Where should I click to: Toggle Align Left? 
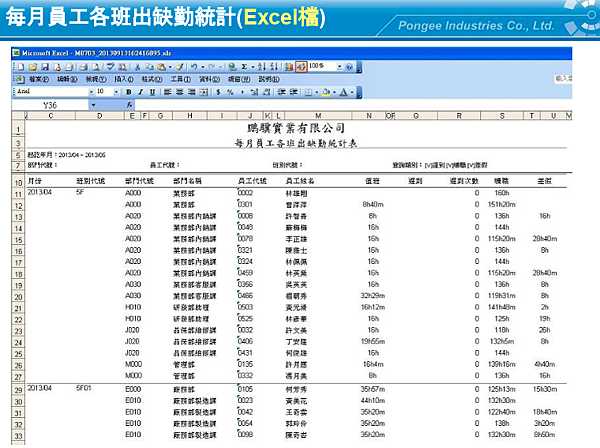pyautogui.click(x=167, y=92)
